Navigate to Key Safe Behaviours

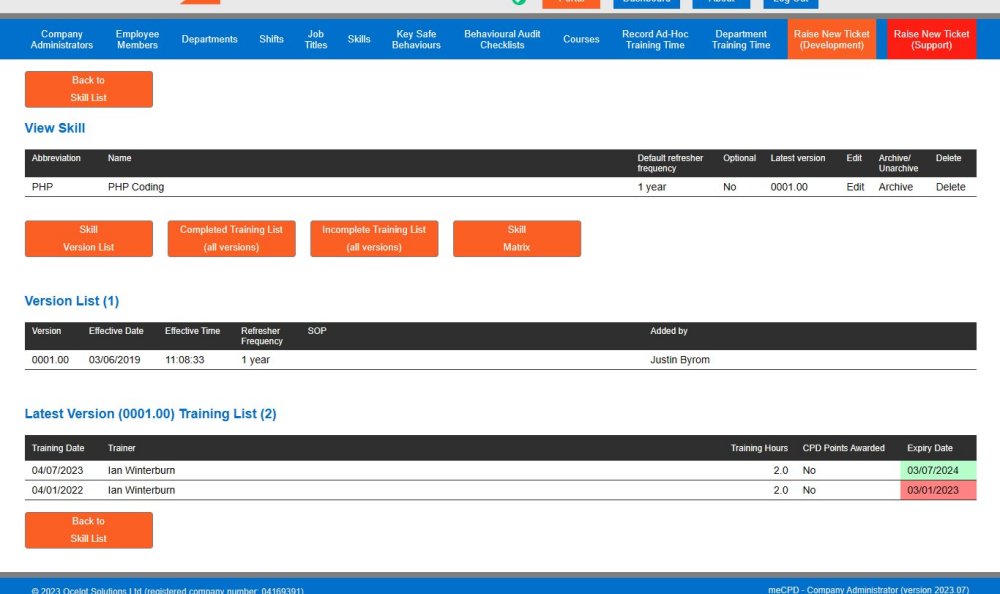416,40
